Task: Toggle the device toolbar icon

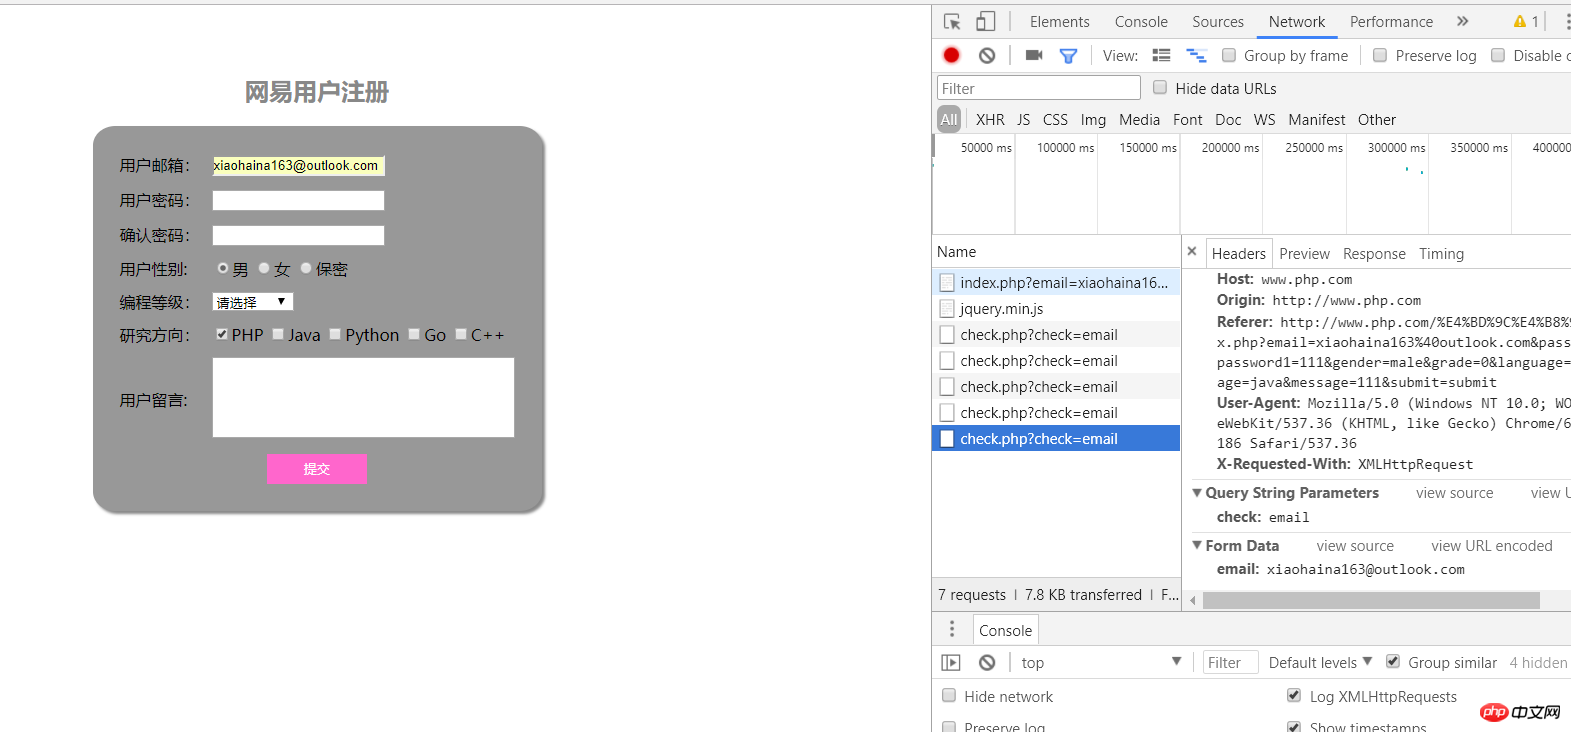Action: 986,21
